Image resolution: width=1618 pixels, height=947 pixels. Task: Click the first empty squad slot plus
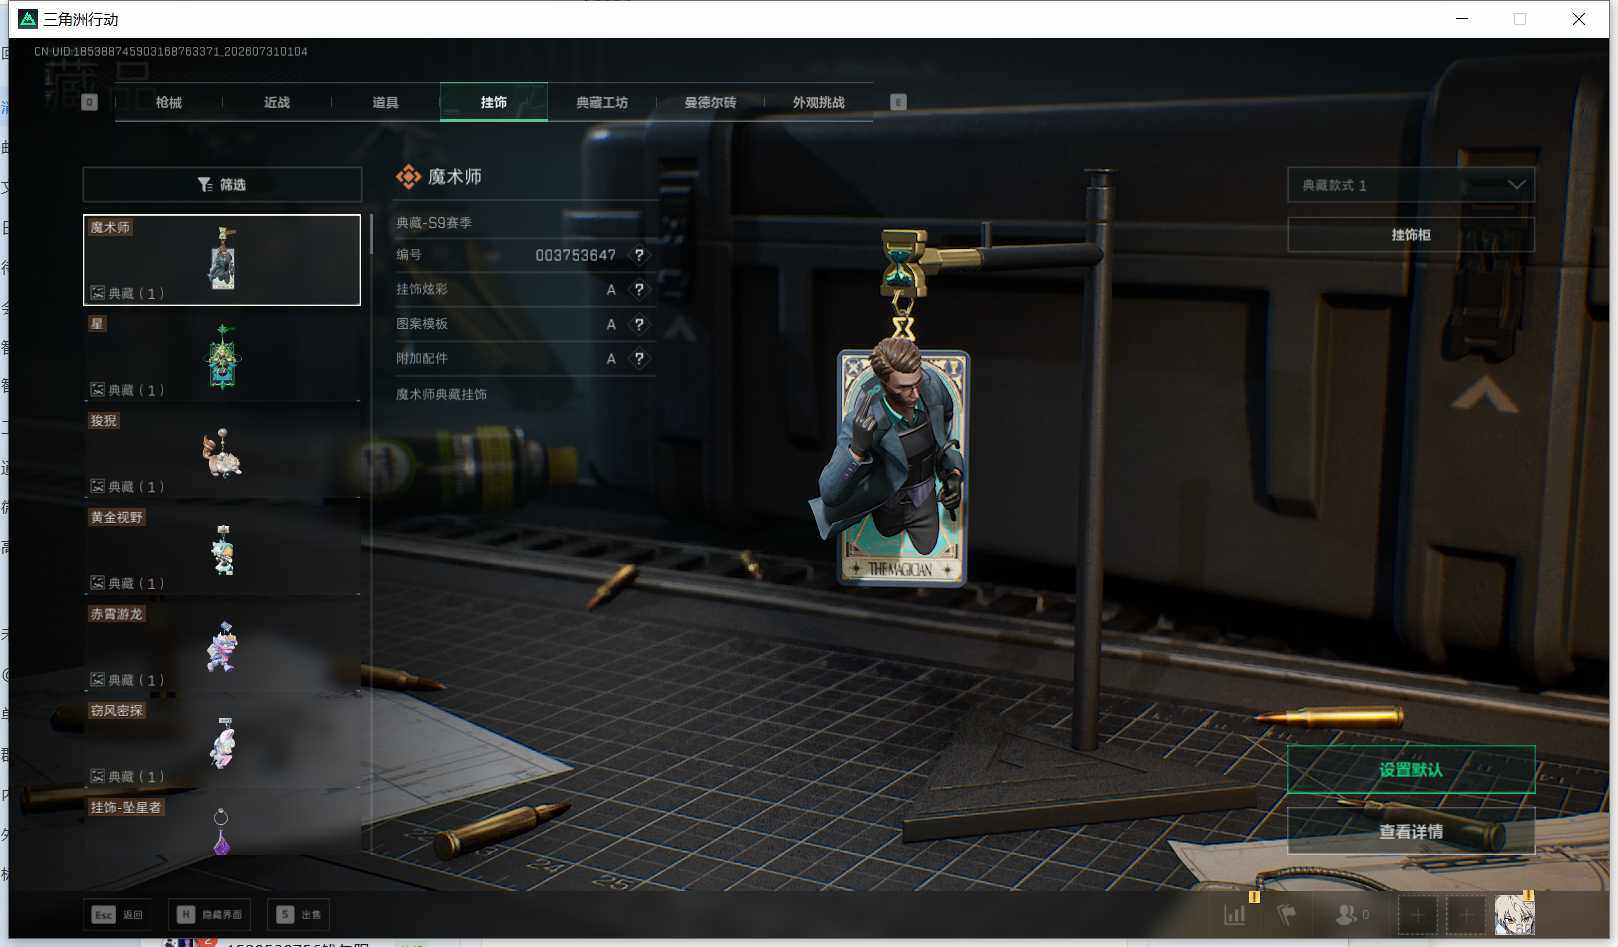click(x=1417, y=914)
